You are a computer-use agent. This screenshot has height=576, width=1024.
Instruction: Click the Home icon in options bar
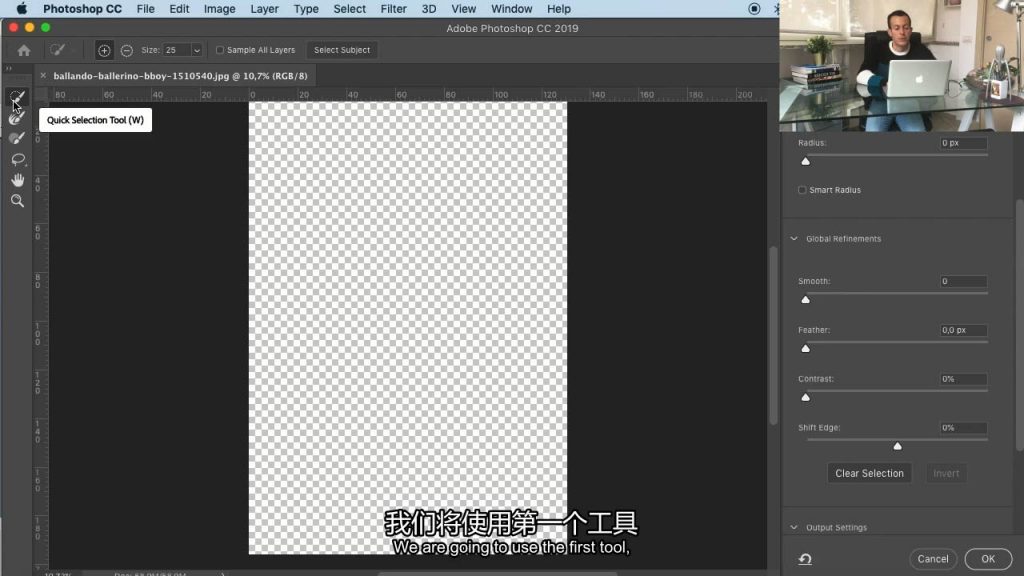(24, 50)
